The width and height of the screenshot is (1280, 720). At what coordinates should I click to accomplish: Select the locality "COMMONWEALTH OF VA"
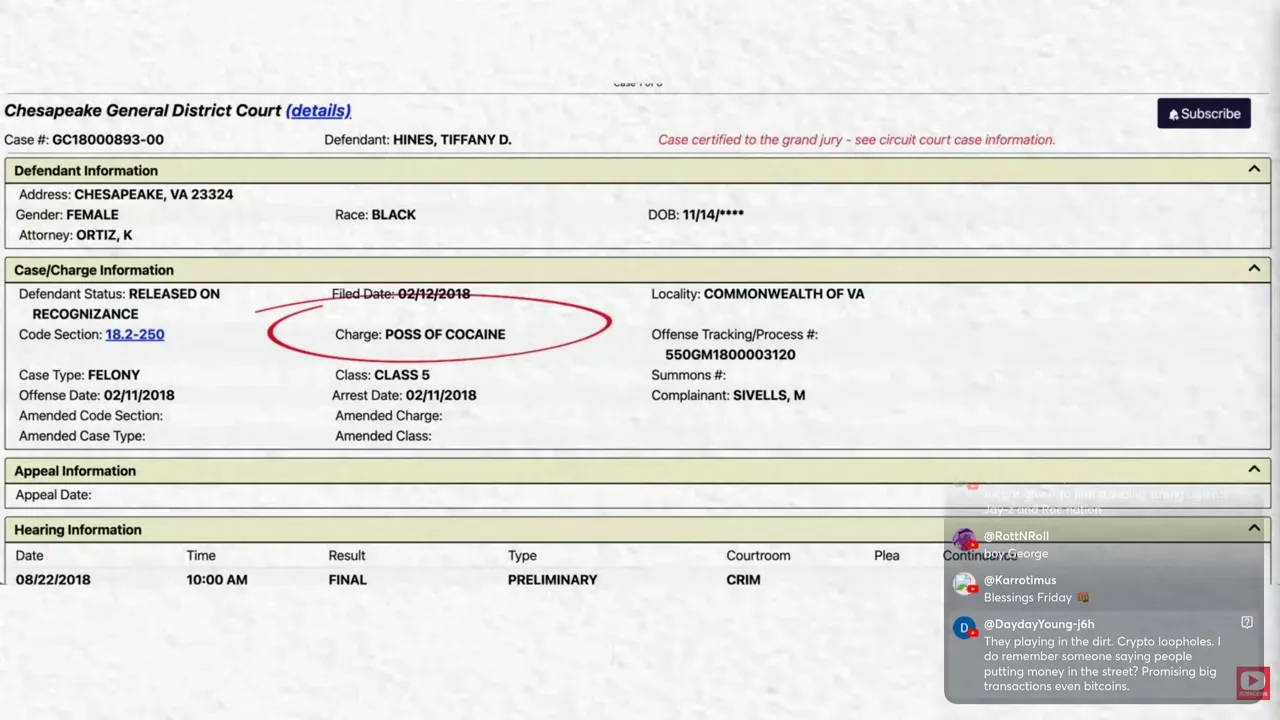click(784, 294)
